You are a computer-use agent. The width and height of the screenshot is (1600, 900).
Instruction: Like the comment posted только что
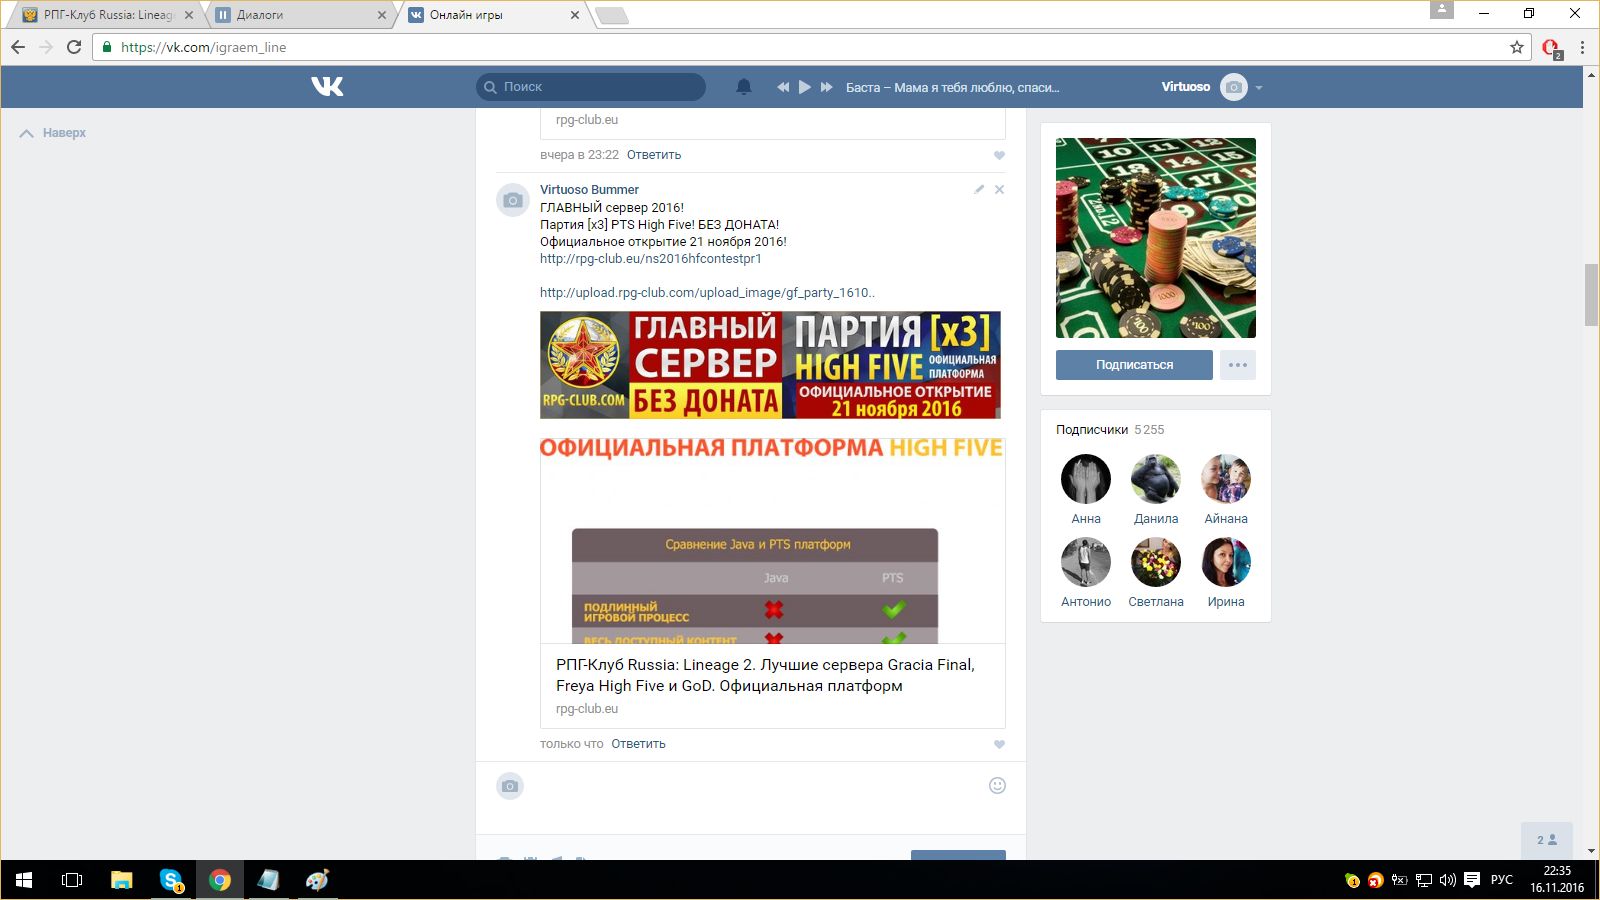click(x=999, y=744)
